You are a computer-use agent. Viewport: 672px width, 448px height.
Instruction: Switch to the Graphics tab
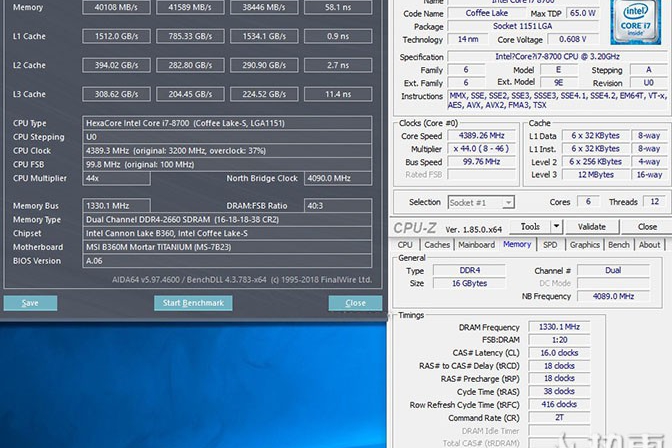[585, 245]
